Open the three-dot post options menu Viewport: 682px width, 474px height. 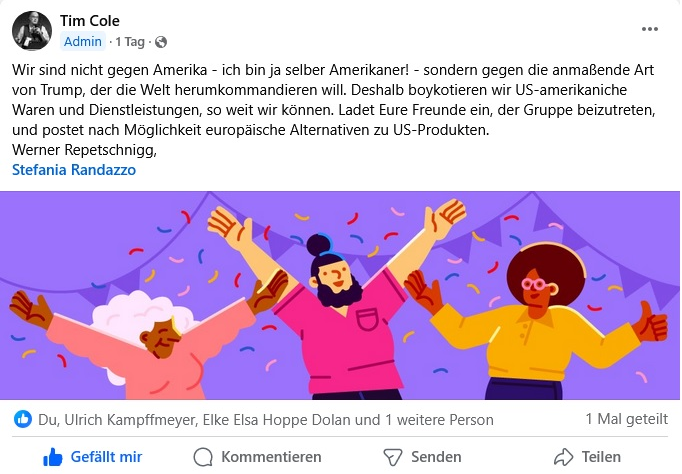point(649,29)
